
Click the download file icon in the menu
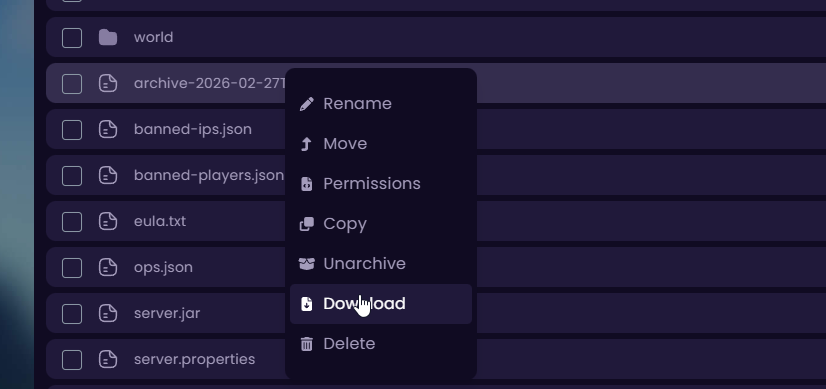(x=307, y=304)
